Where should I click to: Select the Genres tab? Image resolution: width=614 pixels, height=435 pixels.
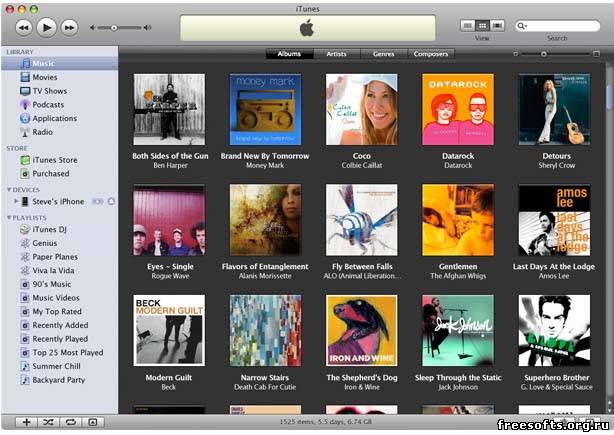point(383,54)
